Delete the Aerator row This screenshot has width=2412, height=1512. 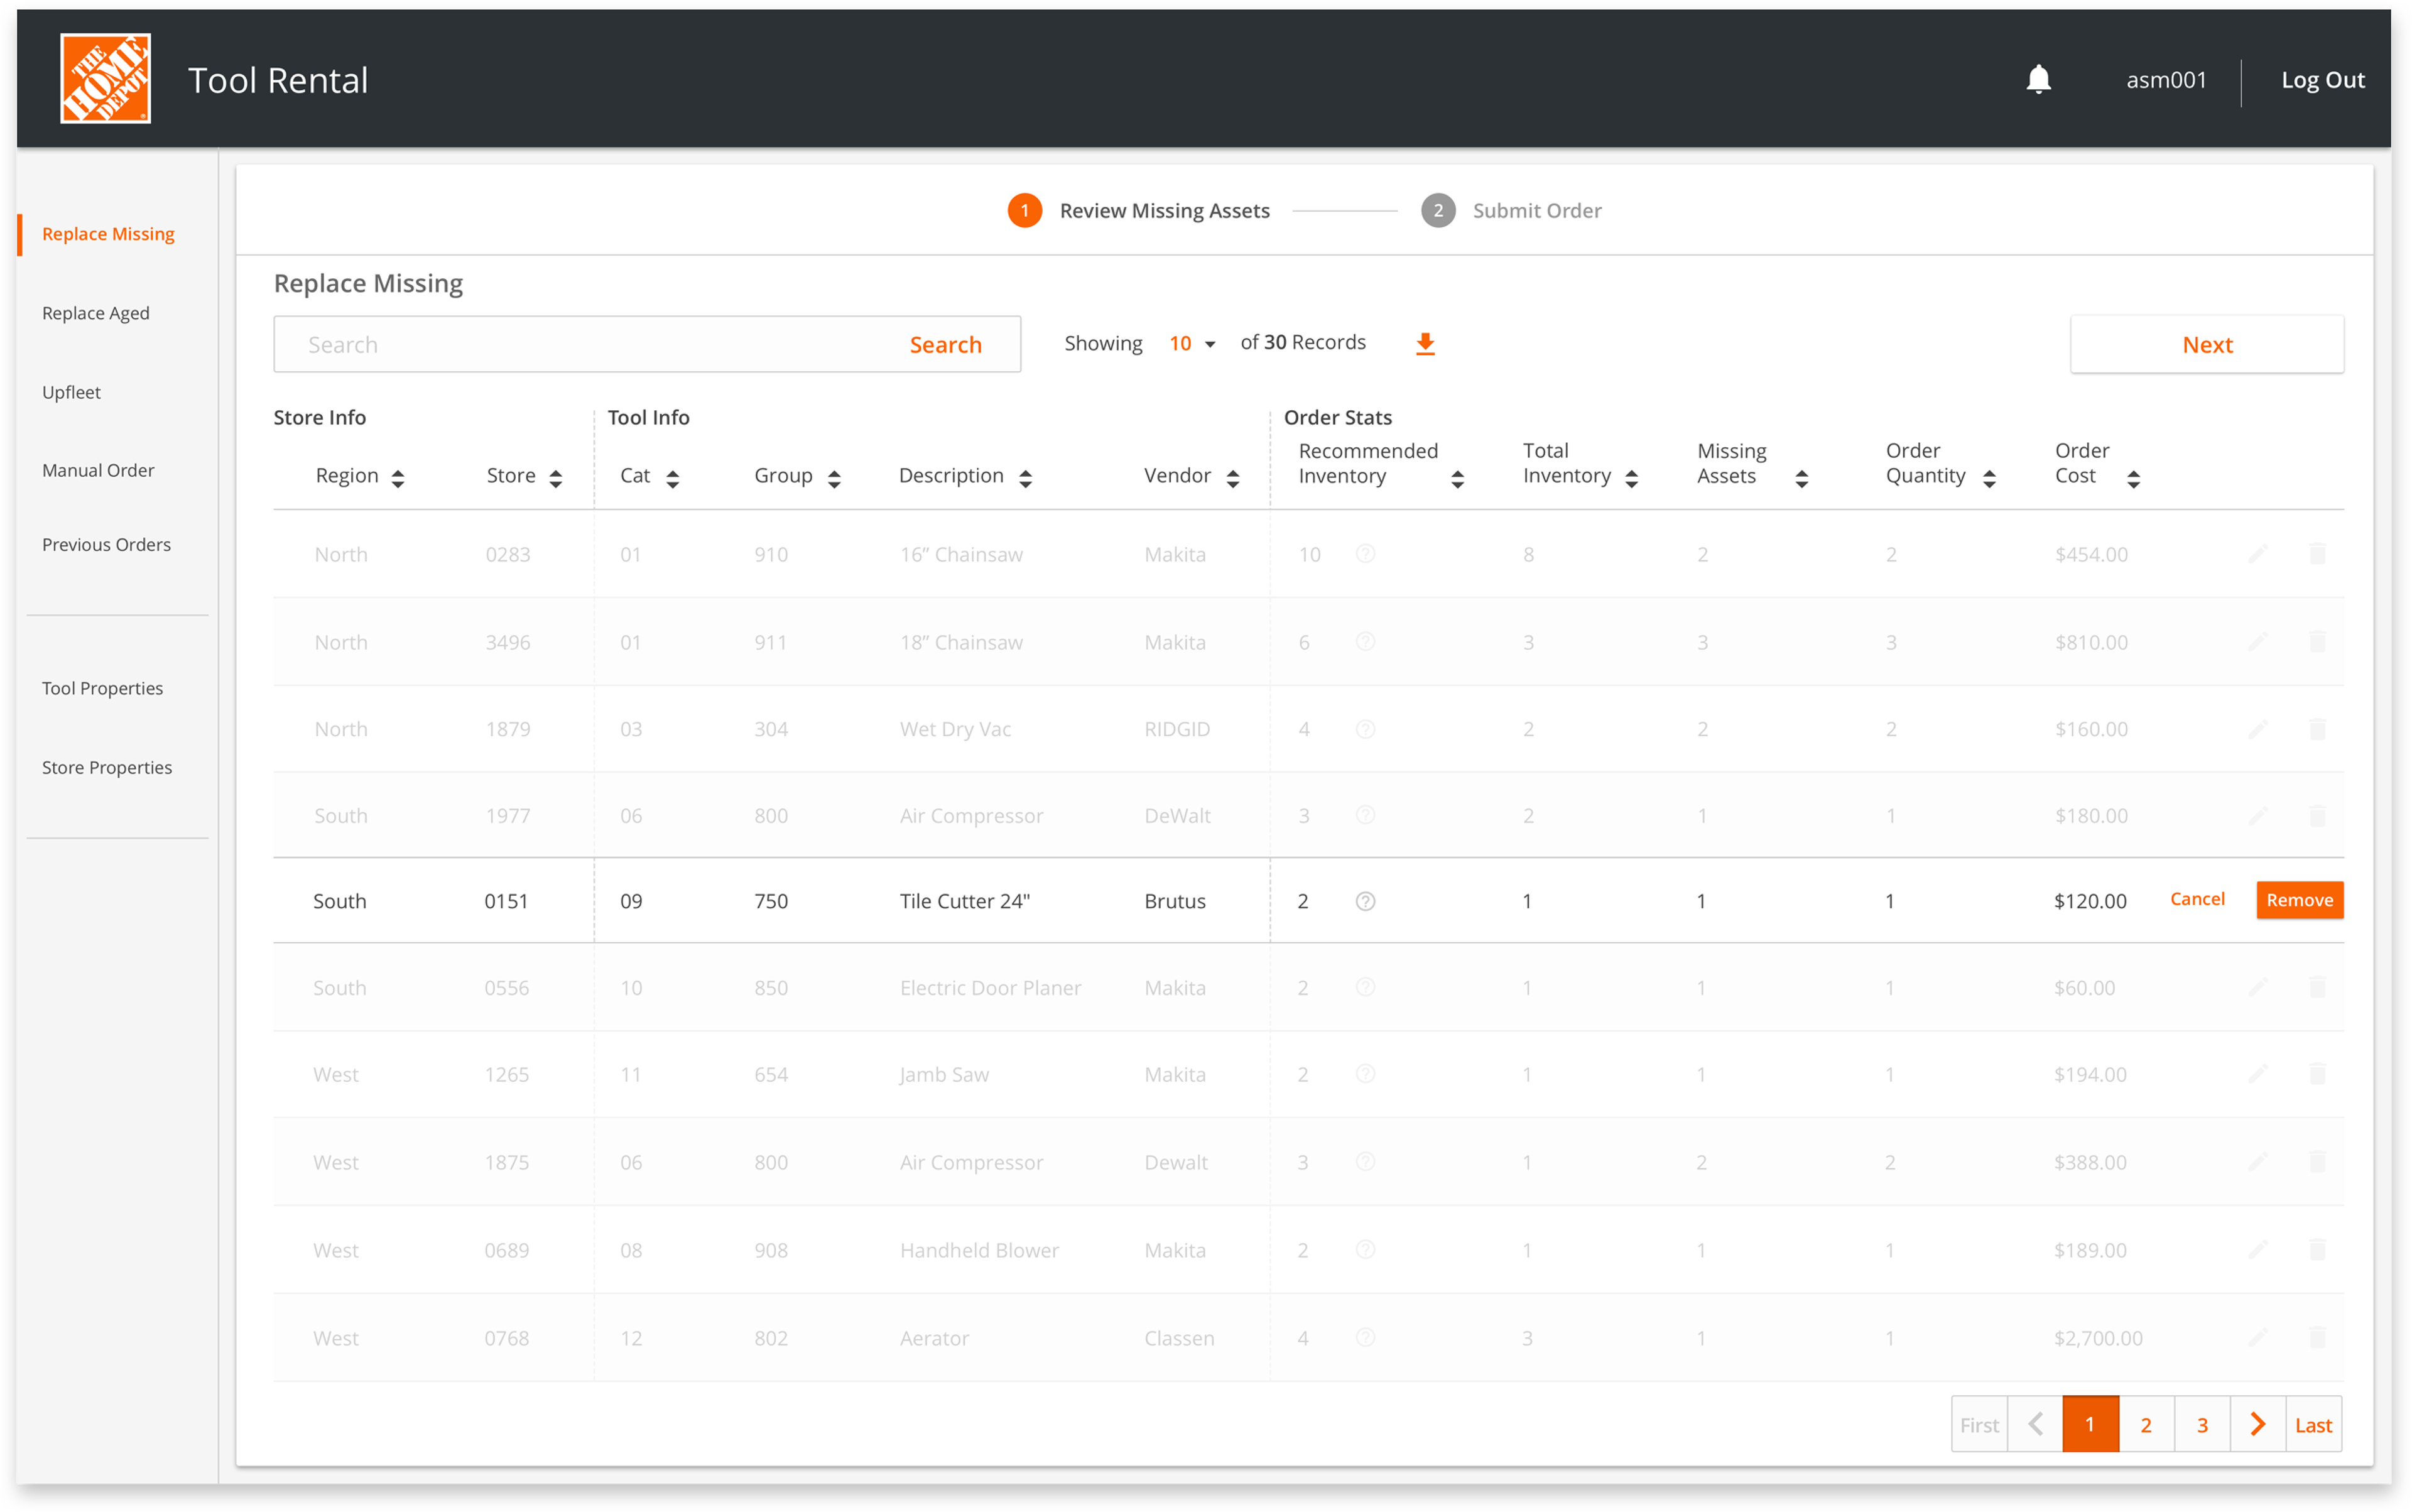[x=2317, y=1338]
